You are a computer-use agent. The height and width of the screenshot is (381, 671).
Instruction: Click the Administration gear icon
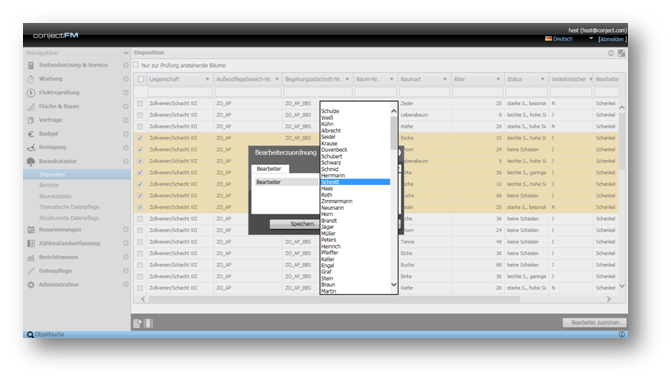click(31, 285)
